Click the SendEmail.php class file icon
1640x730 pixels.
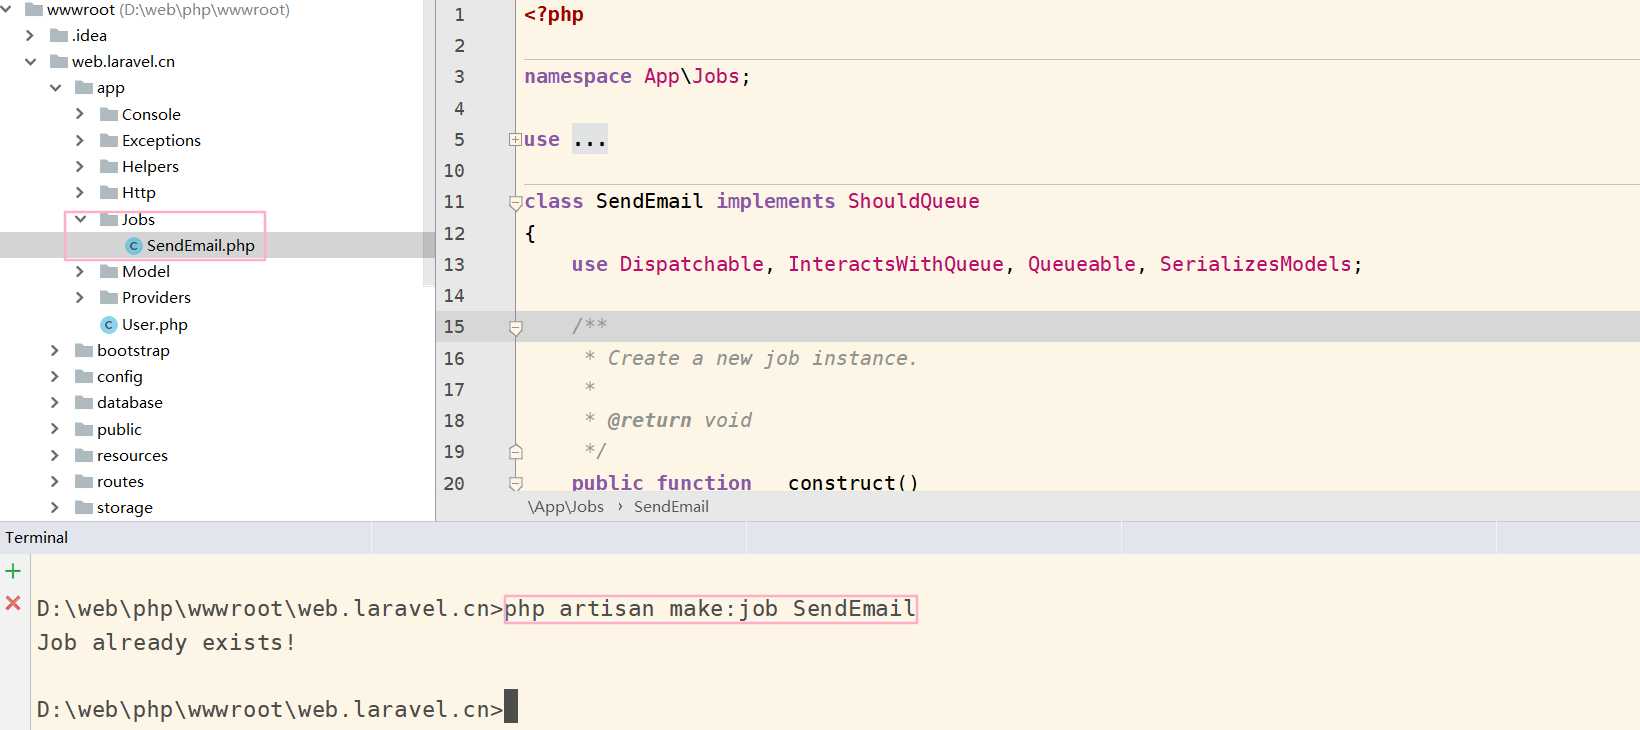click(134, 246)
